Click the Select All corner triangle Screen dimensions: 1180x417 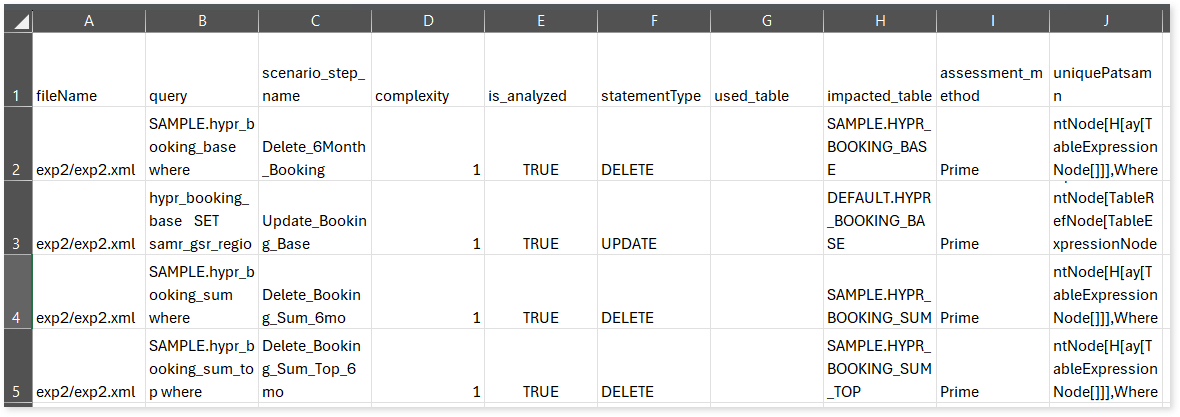(x=19, y=21)
